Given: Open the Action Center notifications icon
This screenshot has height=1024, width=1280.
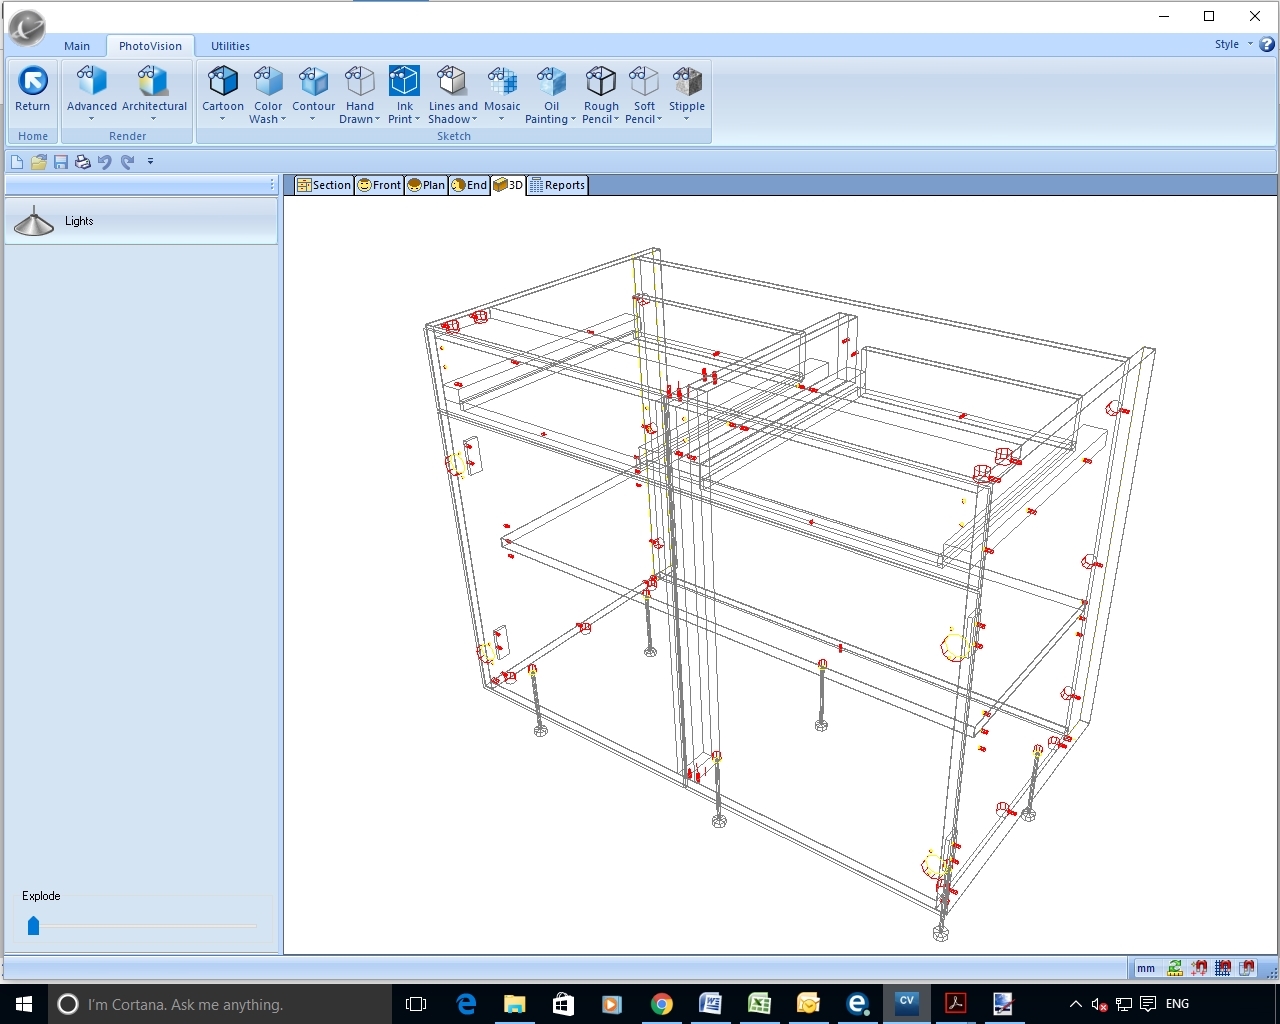Looking at the screenshot, I should 1148,1004.
